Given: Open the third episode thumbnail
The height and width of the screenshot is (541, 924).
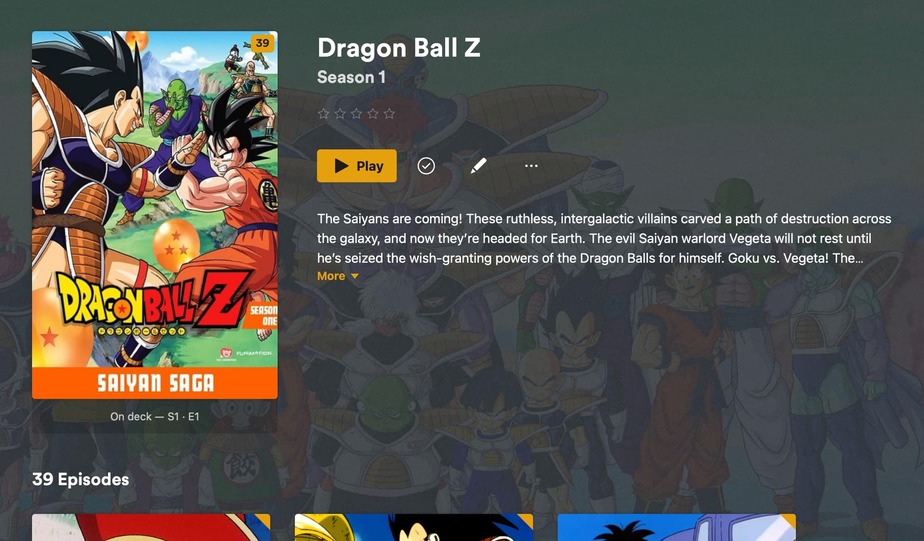Looking at the screenshot, I should pos(676,527).
